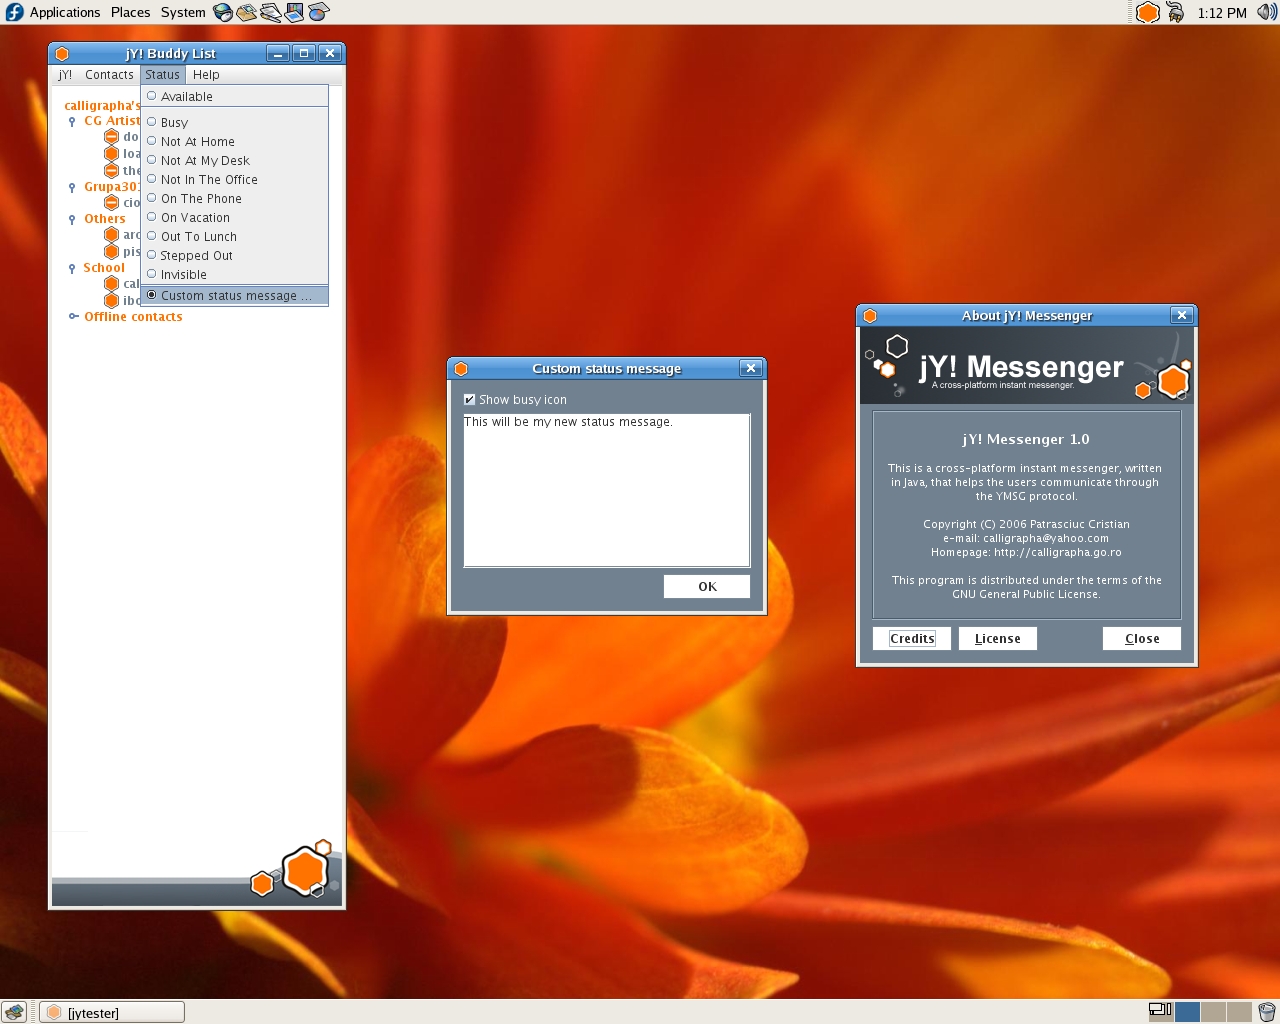Click Close button in About jY! Messenger

tap(1142, 638)
